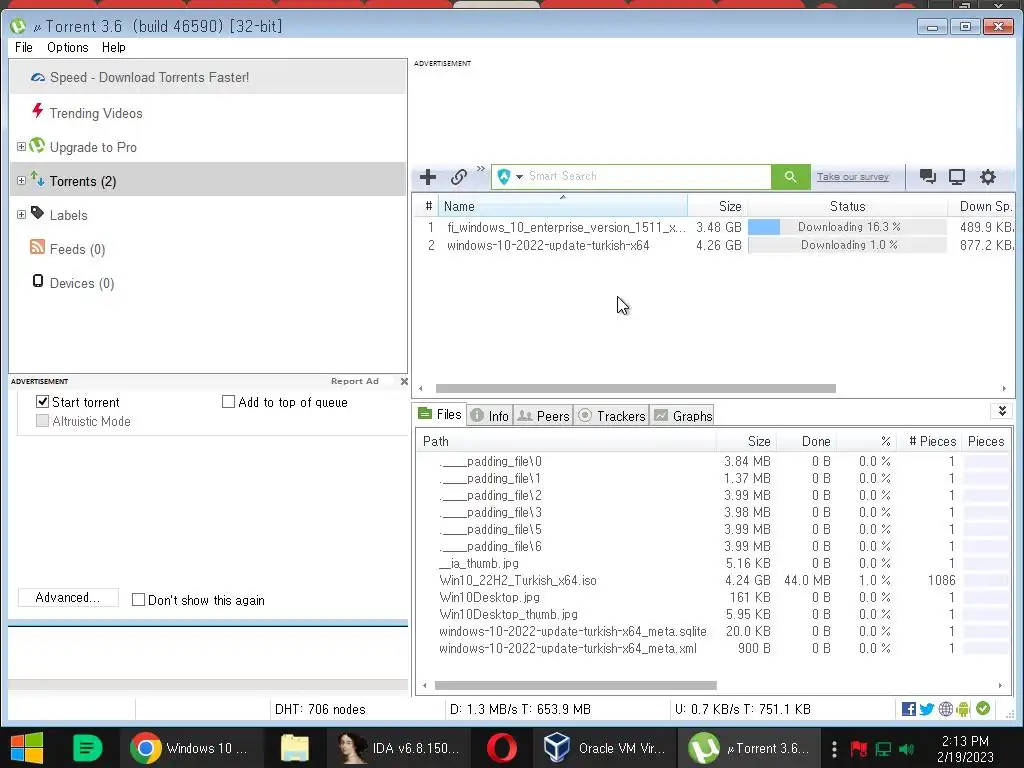Click the Android icon in status bar
The height and width of the screenshot is (768, 1024).
tap(963, 709)
